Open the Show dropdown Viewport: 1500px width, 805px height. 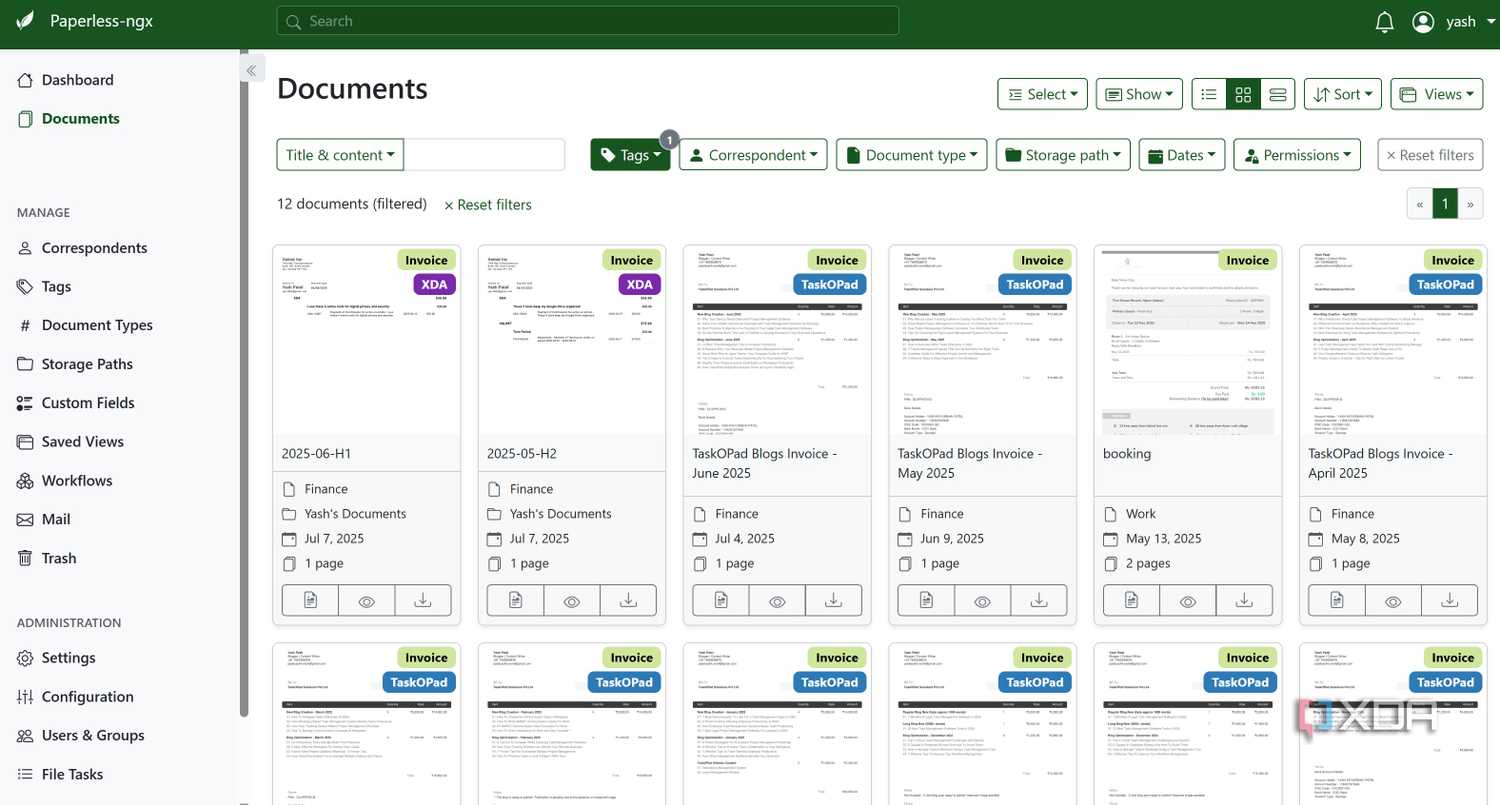(x=1139, y=94)
